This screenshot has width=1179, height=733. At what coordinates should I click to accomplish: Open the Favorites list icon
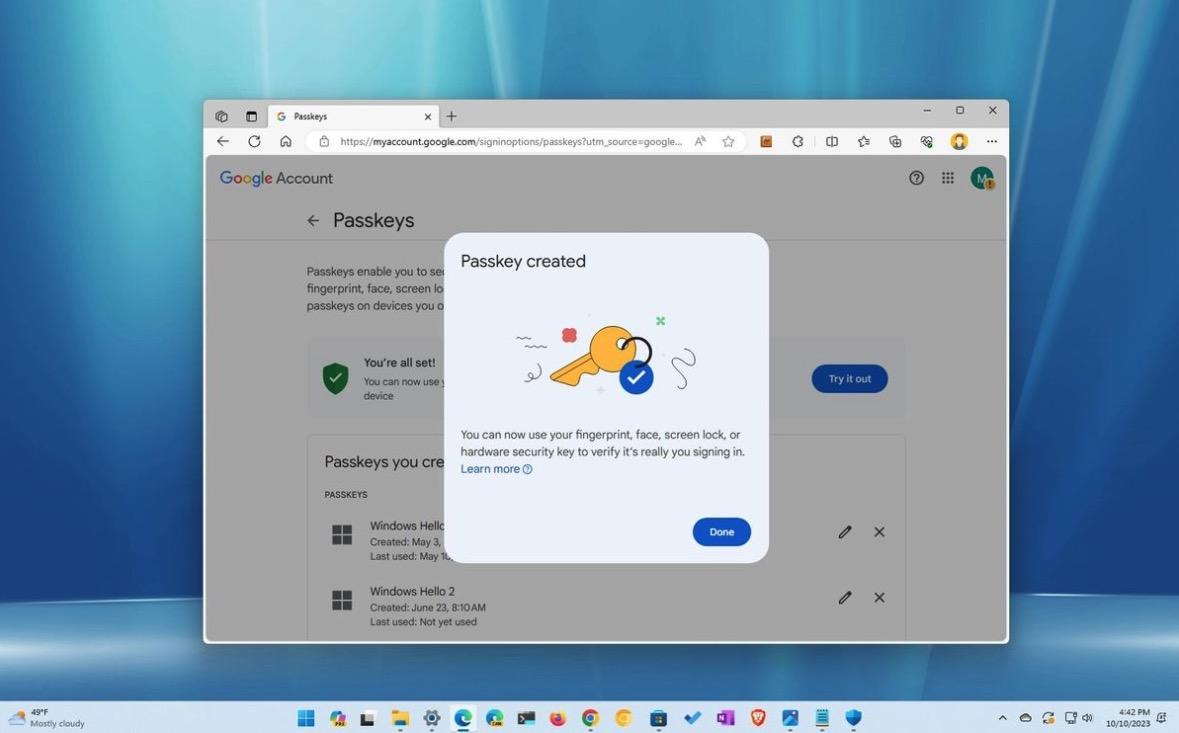tap(863, 141)
